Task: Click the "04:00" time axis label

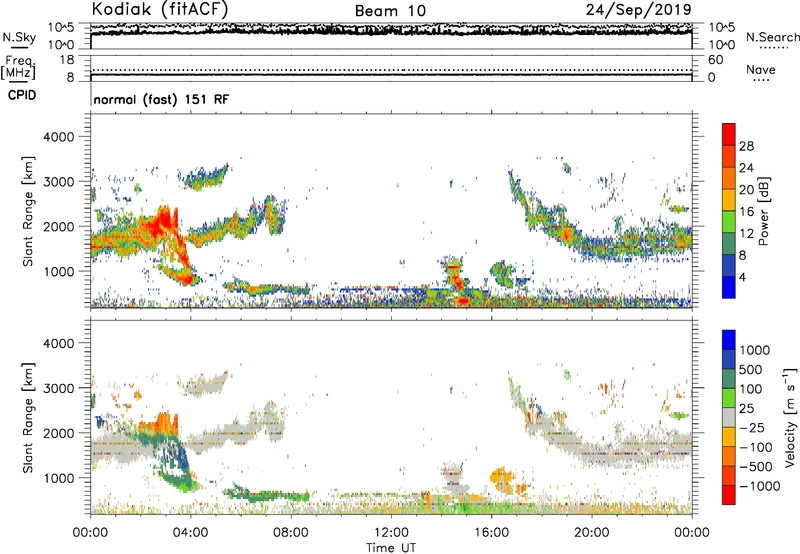Action: pos(190,533)
